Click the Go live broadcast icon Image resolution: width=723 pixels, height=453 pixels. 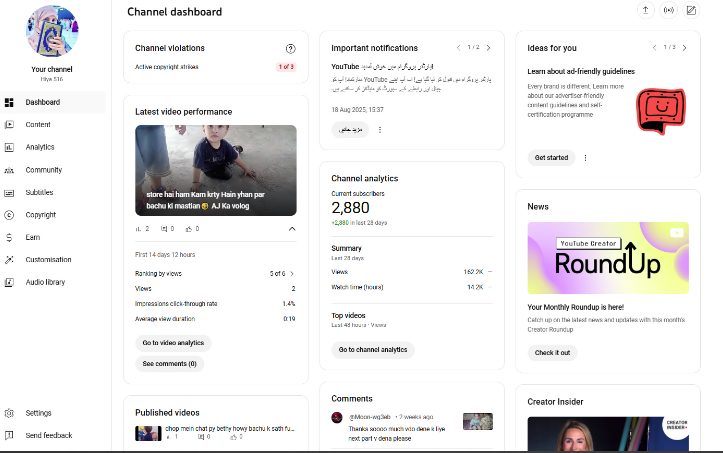(x=669, y=10)
